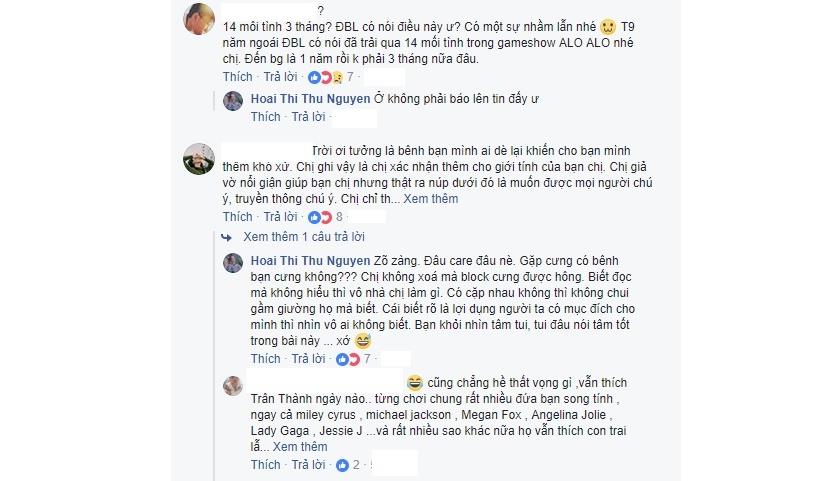Image resolution: width=819 pixels, height=481 pixels.
Task: Expand Xem thêm on the truyền thông comment
Action: [431, 199]
